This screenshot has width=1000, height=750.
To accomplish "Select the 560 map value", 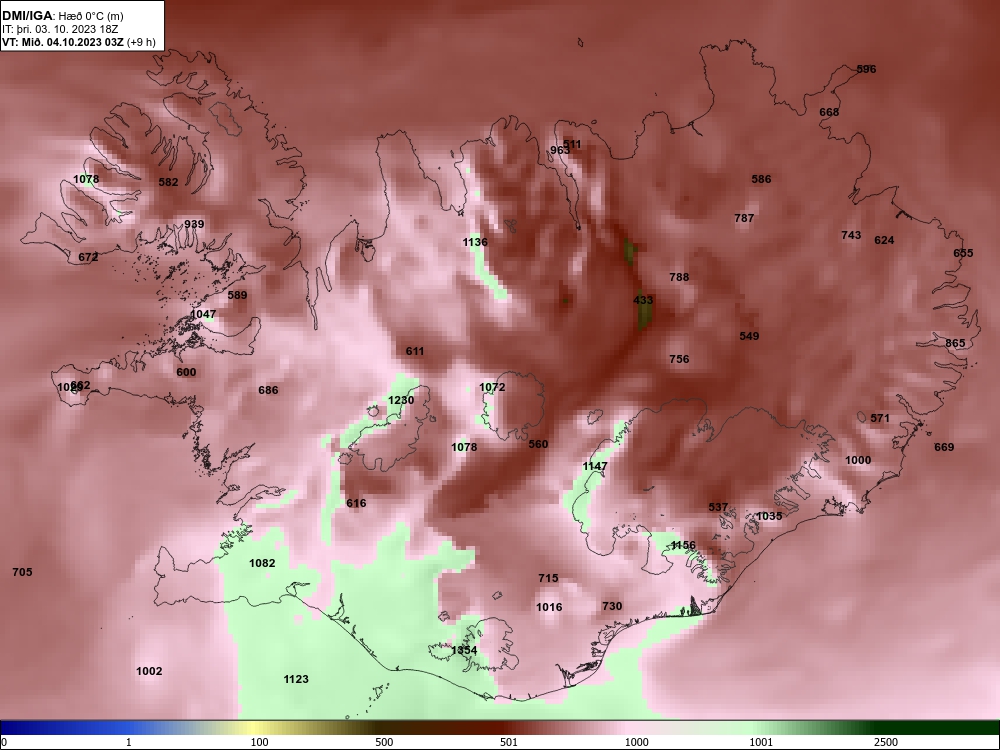I will (538, 445).
